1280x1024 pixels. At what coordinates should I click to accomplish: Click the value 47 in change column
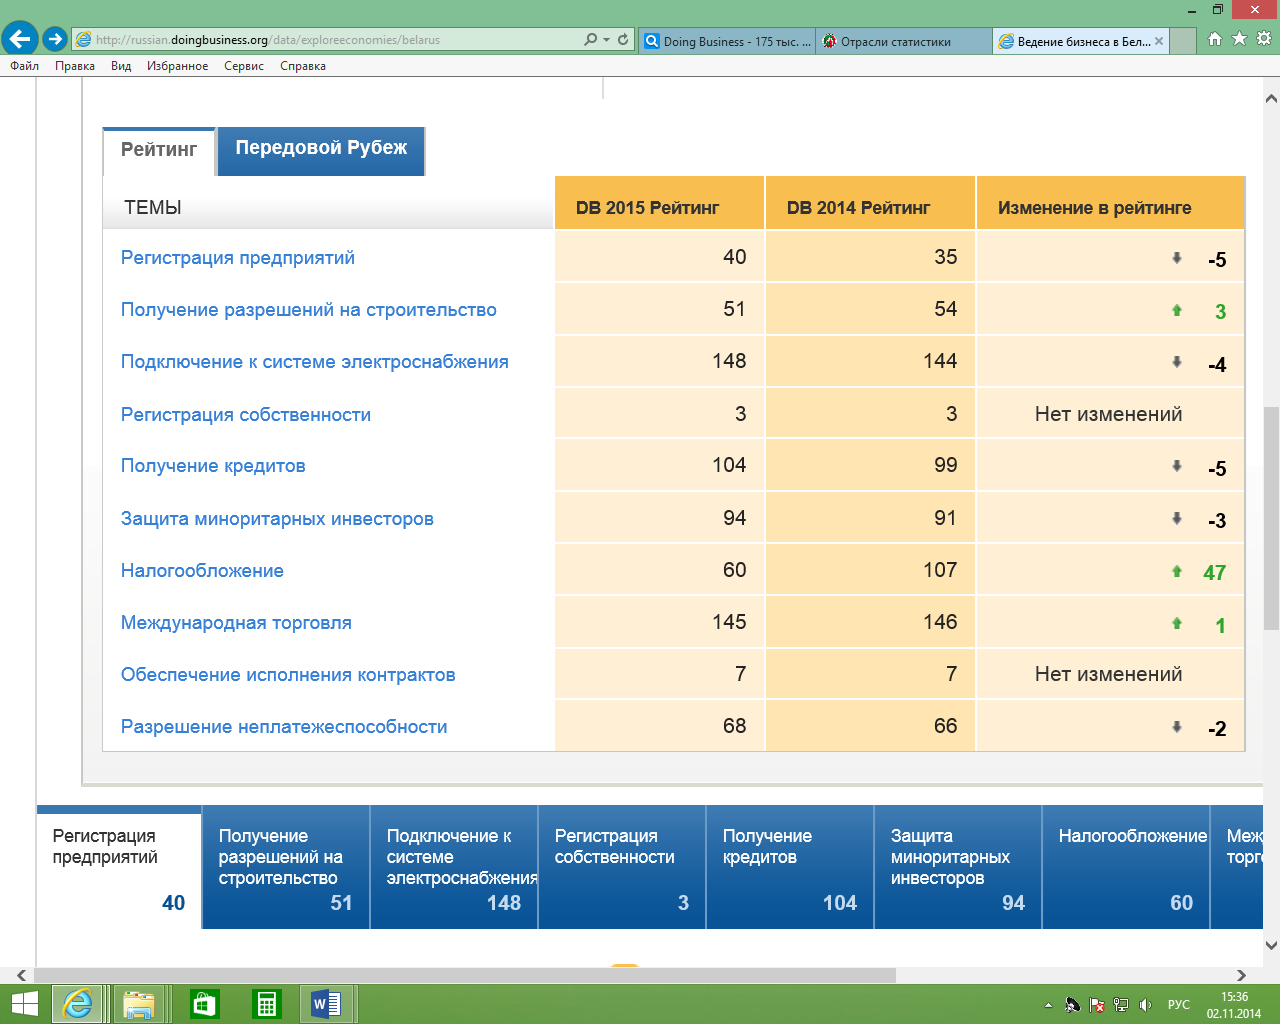[1214, 573]
